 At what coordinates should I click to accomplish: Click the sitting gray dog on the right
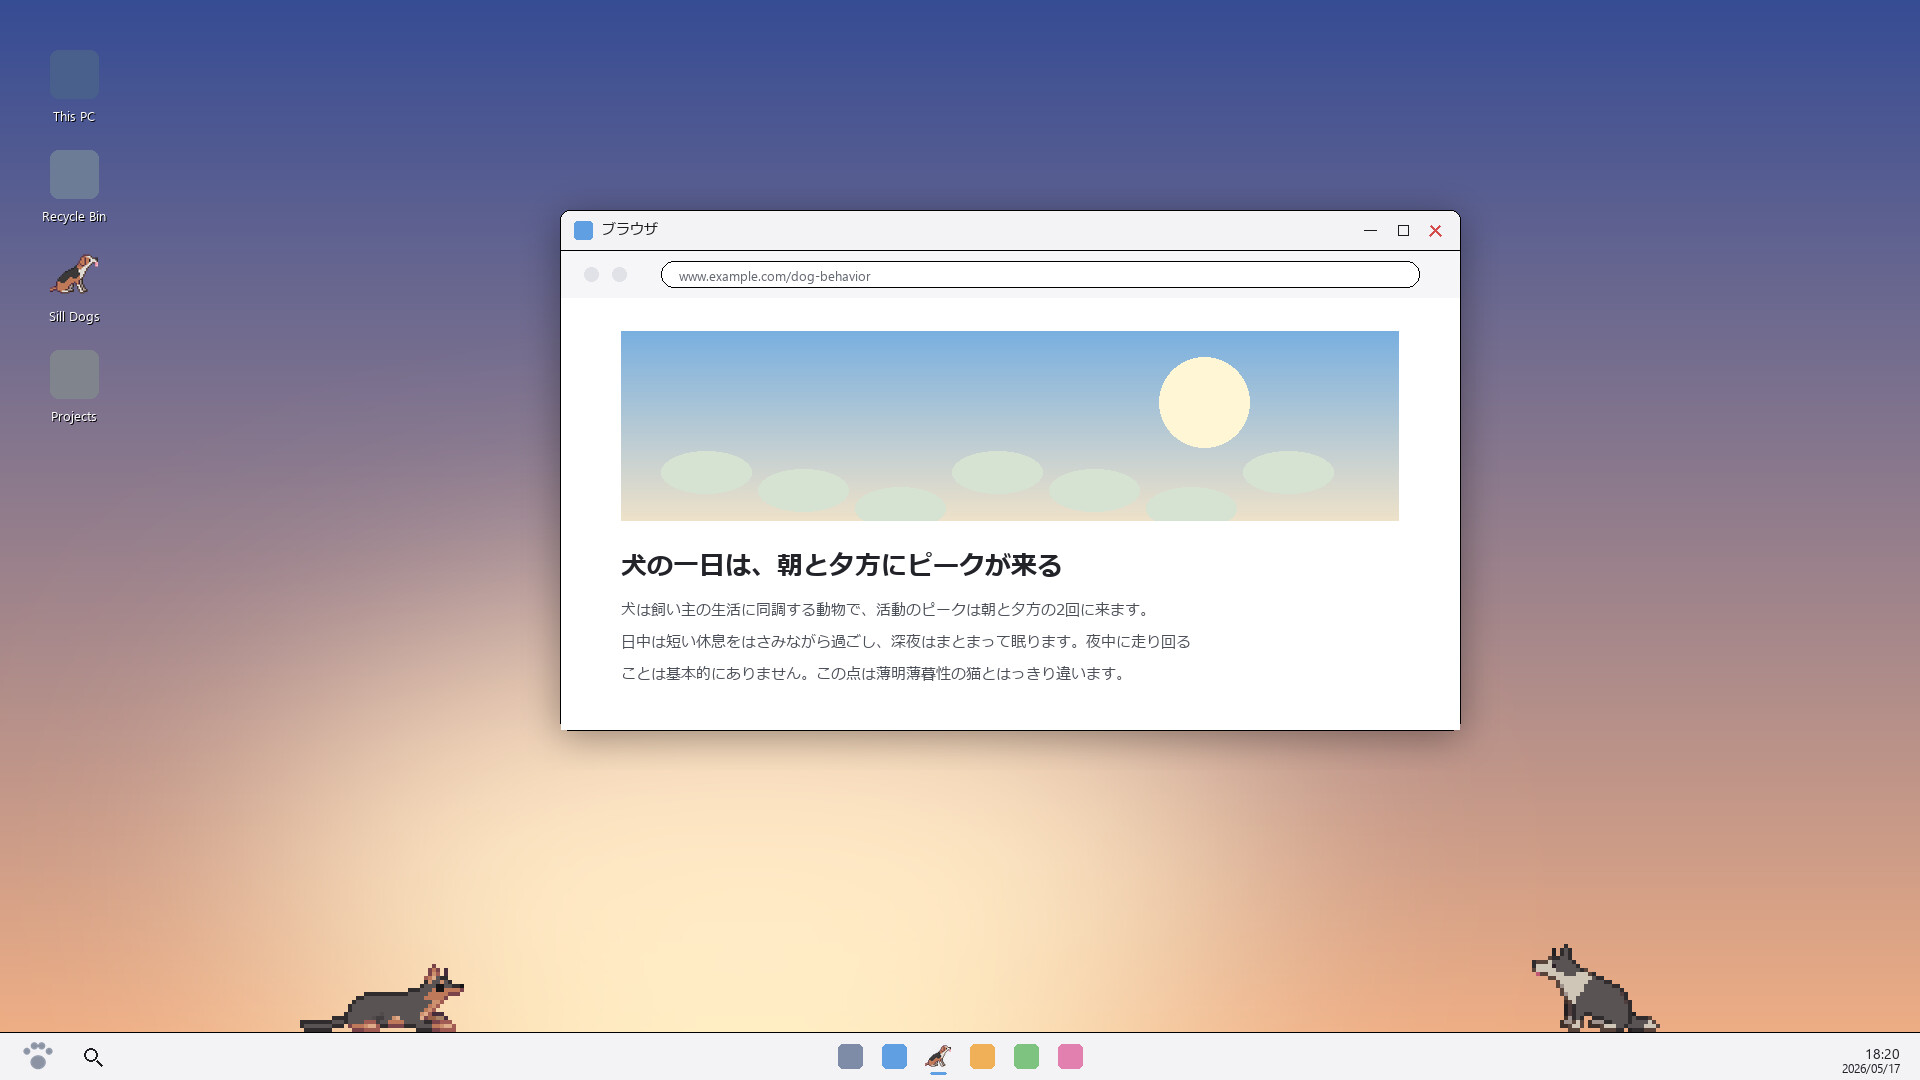pos(1594,988)
